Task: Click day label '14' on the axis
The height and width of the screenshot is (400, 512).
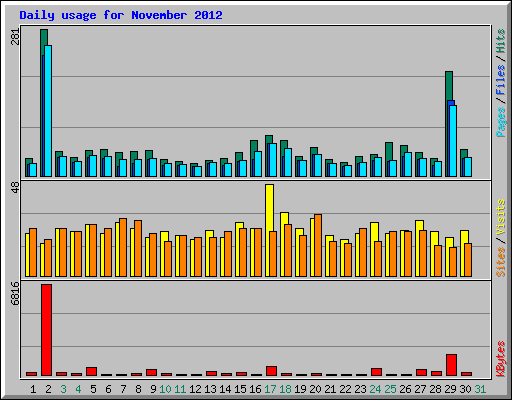Action: 225,389
